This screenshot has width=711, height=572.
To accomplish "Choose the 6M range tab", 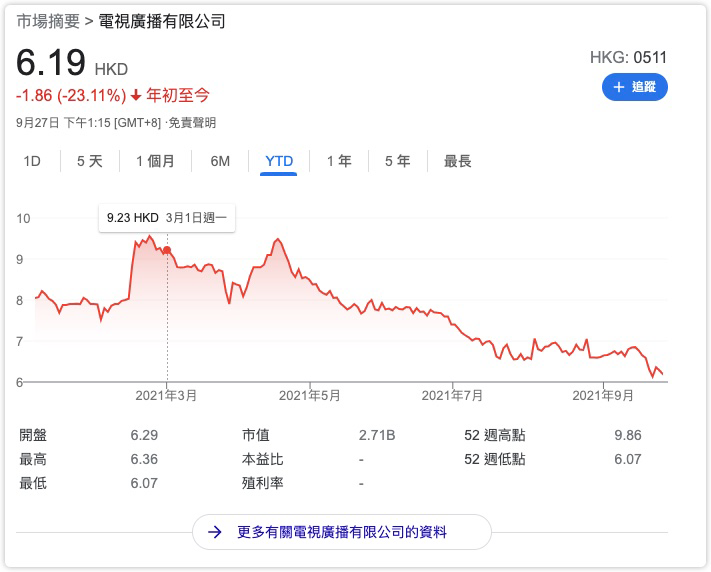I will tap(220, 161).
